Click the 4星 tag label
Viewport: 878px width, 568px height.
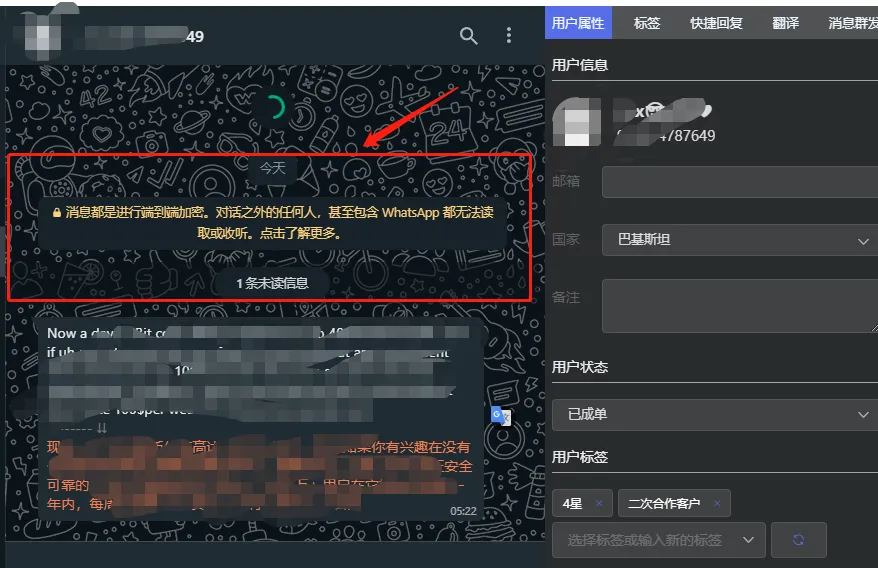tap(572, 504)
